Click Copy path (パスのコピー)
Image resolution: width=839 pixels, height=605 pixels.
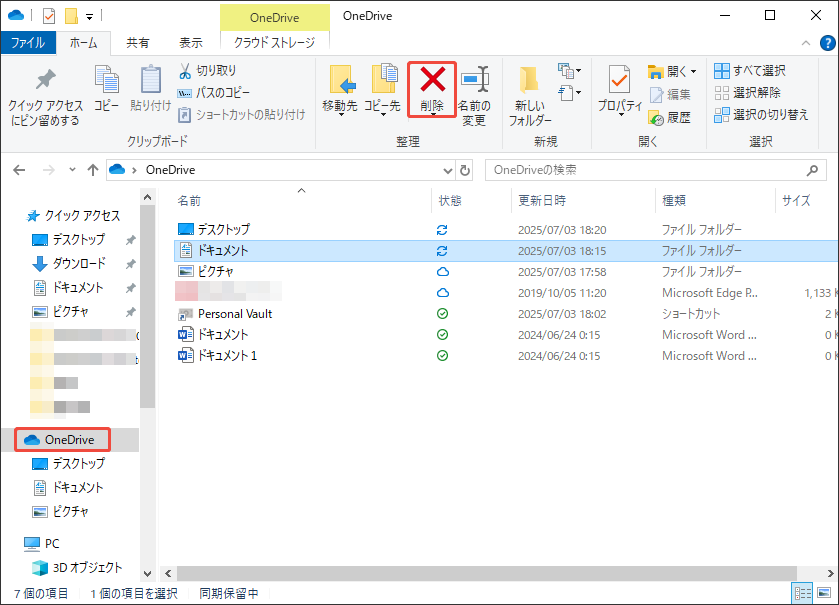tap(214, 93)
